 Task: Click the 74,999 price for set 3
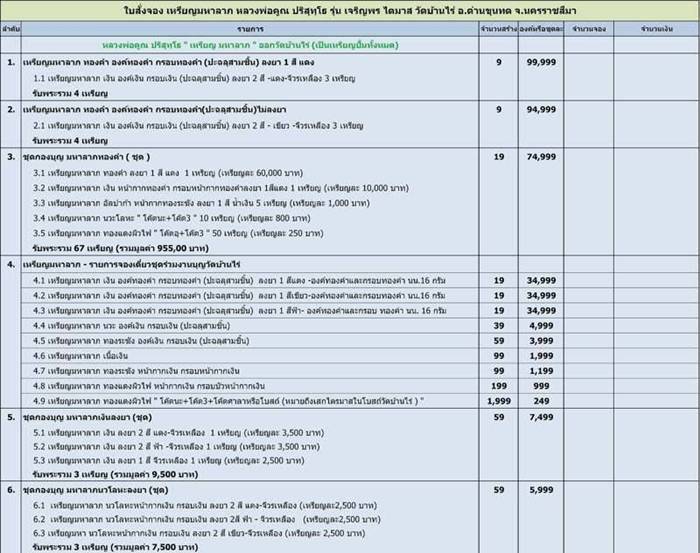pyautogui.click(x=540, y=157)
